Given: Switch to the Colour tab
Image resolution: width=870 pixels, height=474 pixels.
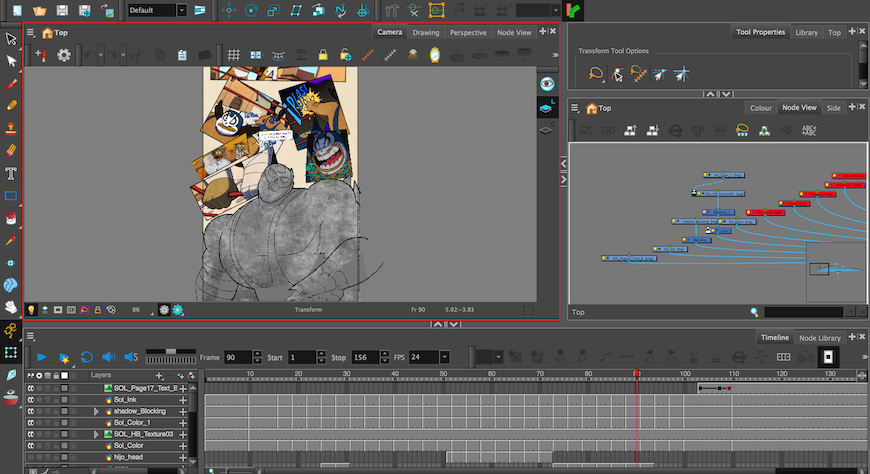Looking at the screenshot, I should [x=761, y=108].
